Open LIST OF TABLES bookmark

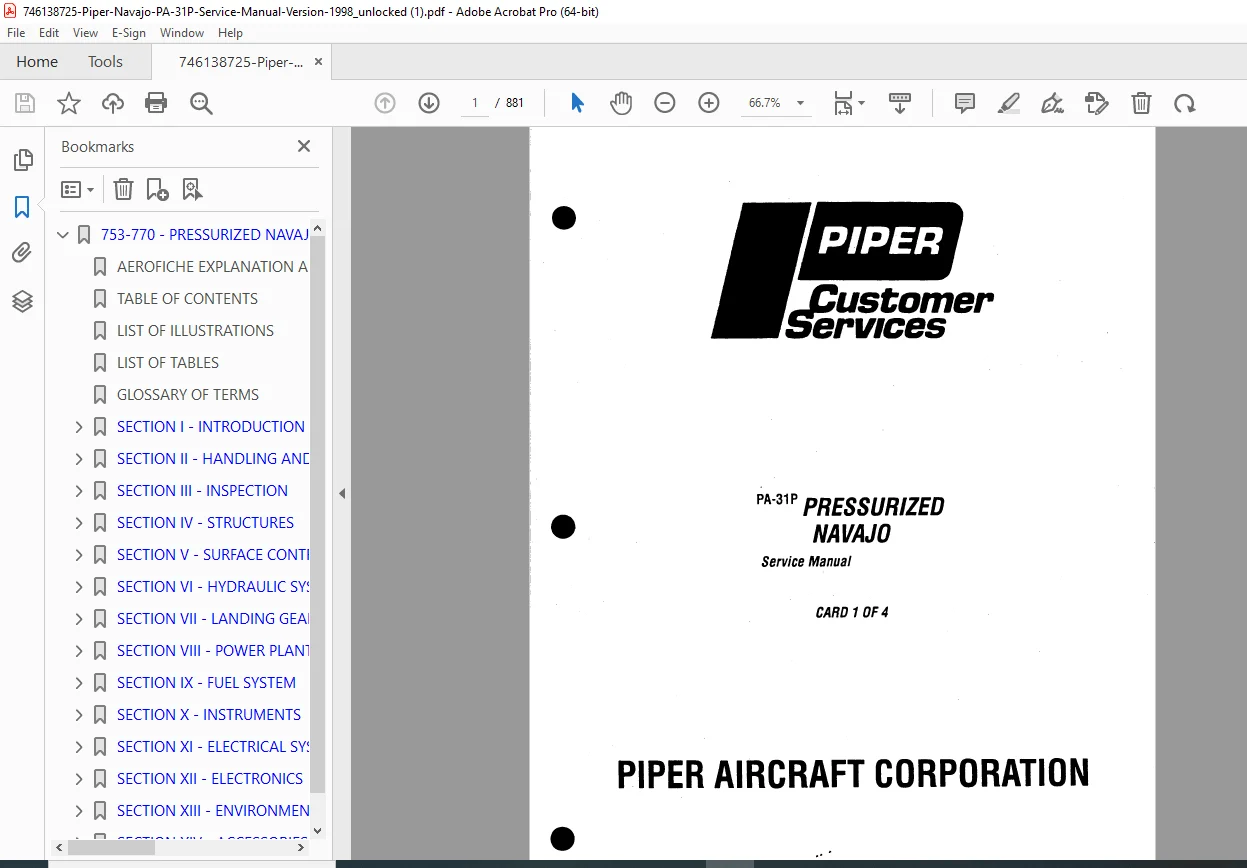tap(168, 363)
